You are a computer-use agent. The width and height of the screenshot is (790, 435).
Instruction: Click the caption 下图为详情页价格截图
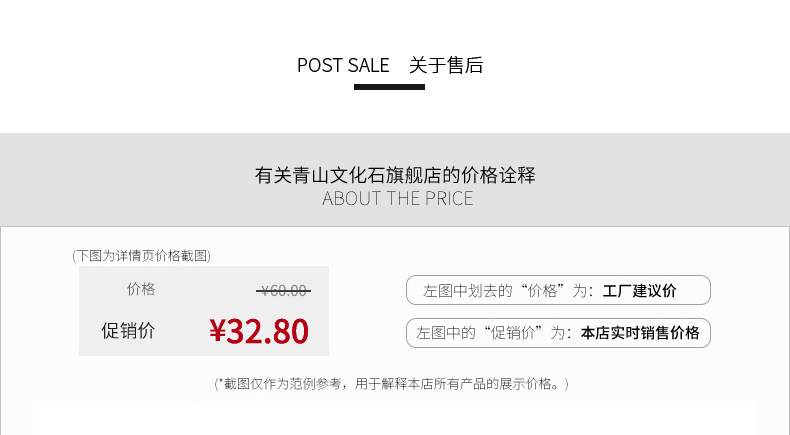pyautogui.click(x=141, y=256)
